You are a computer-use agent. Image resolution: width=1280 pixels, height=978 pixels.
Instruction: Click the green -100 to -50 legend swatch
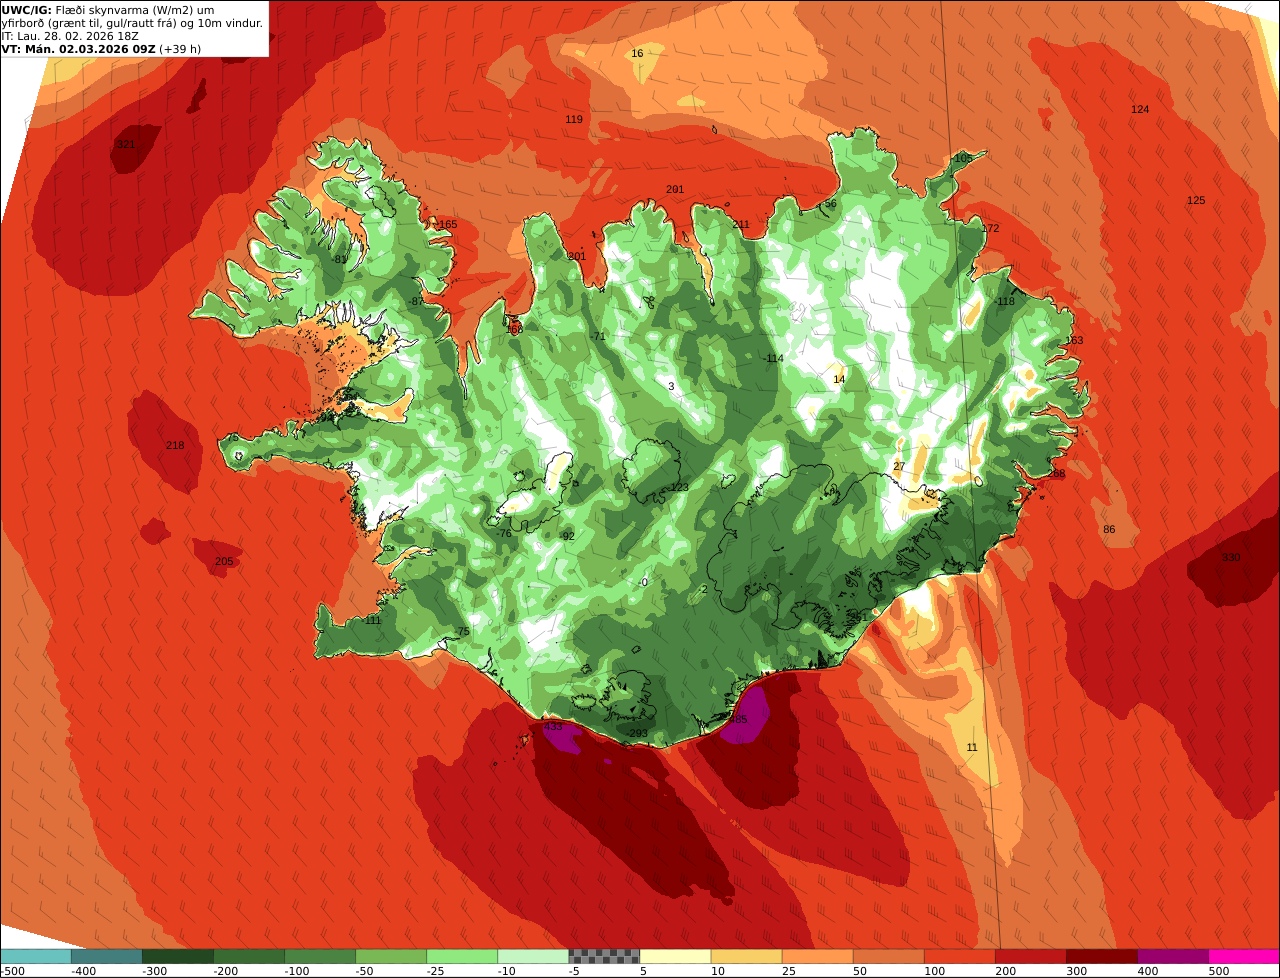click(320, 956)
